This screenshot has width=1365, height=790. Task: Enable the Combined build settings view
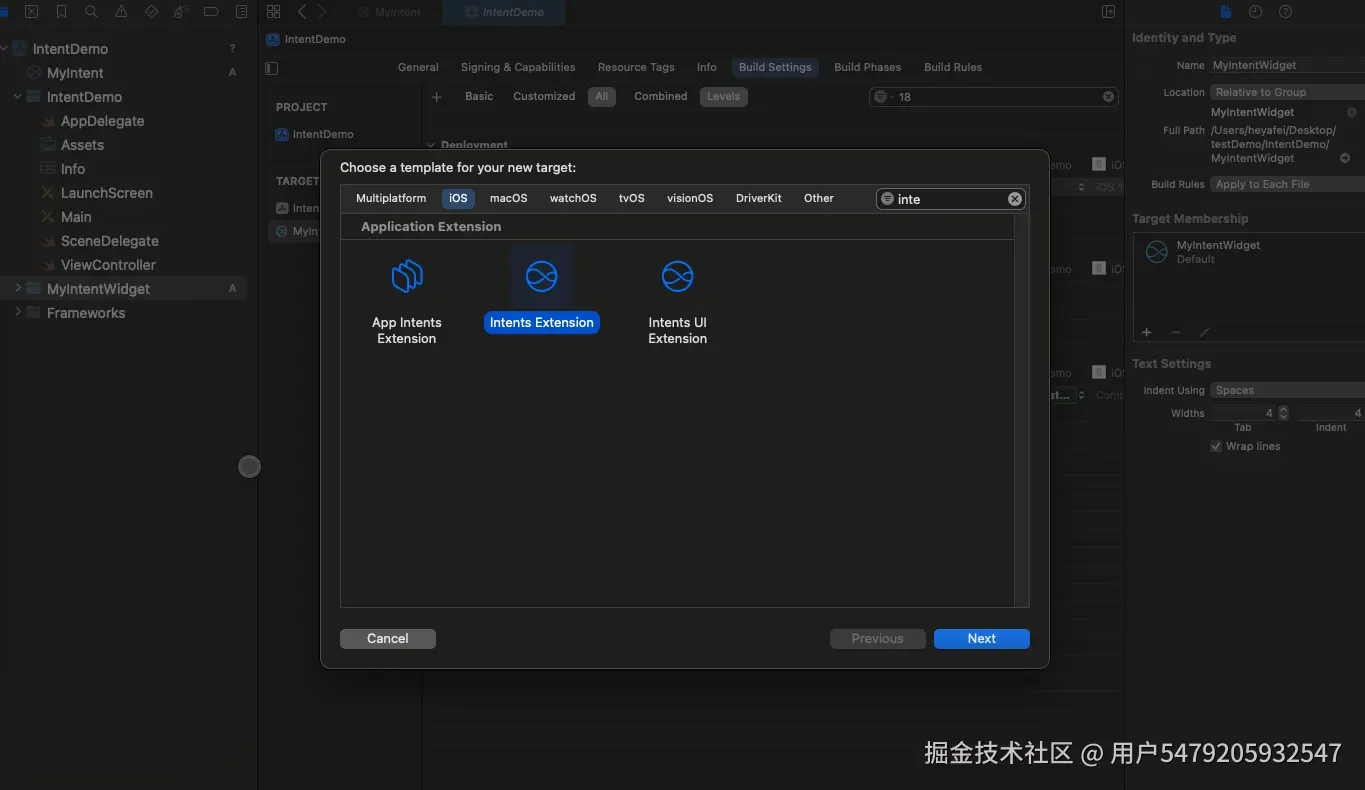point(659,96)
